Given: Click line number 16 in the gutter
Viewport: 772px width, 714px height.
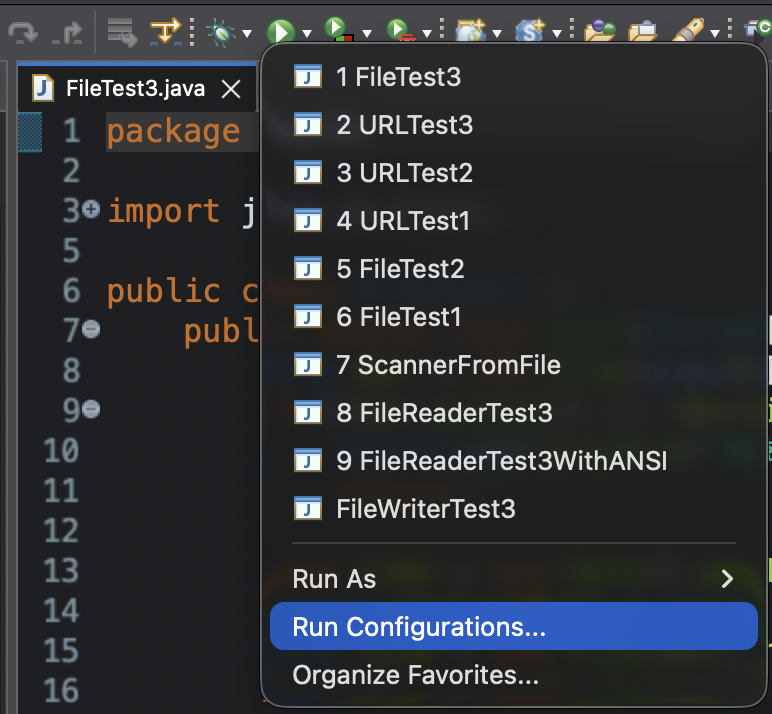Looking at the screenshot, I should 61,690.
